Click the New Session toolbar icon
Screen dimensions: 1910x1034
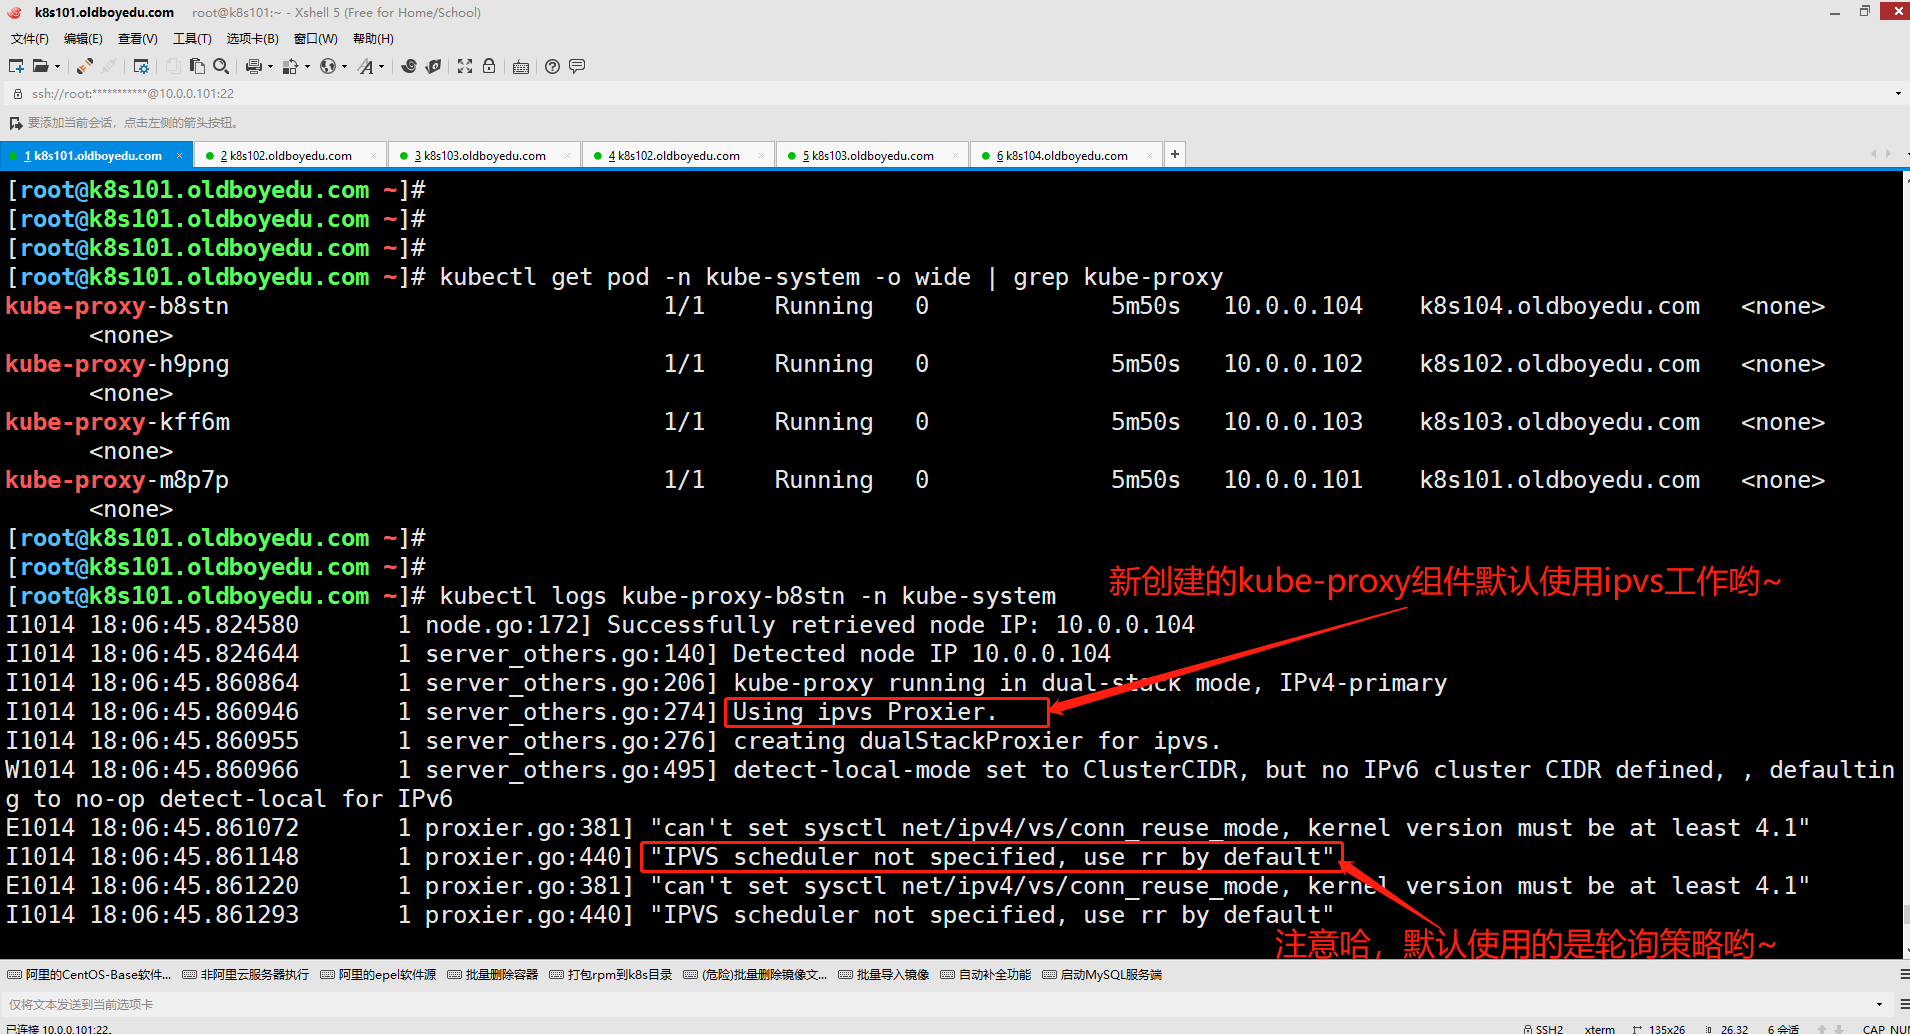tap(16, 66)
